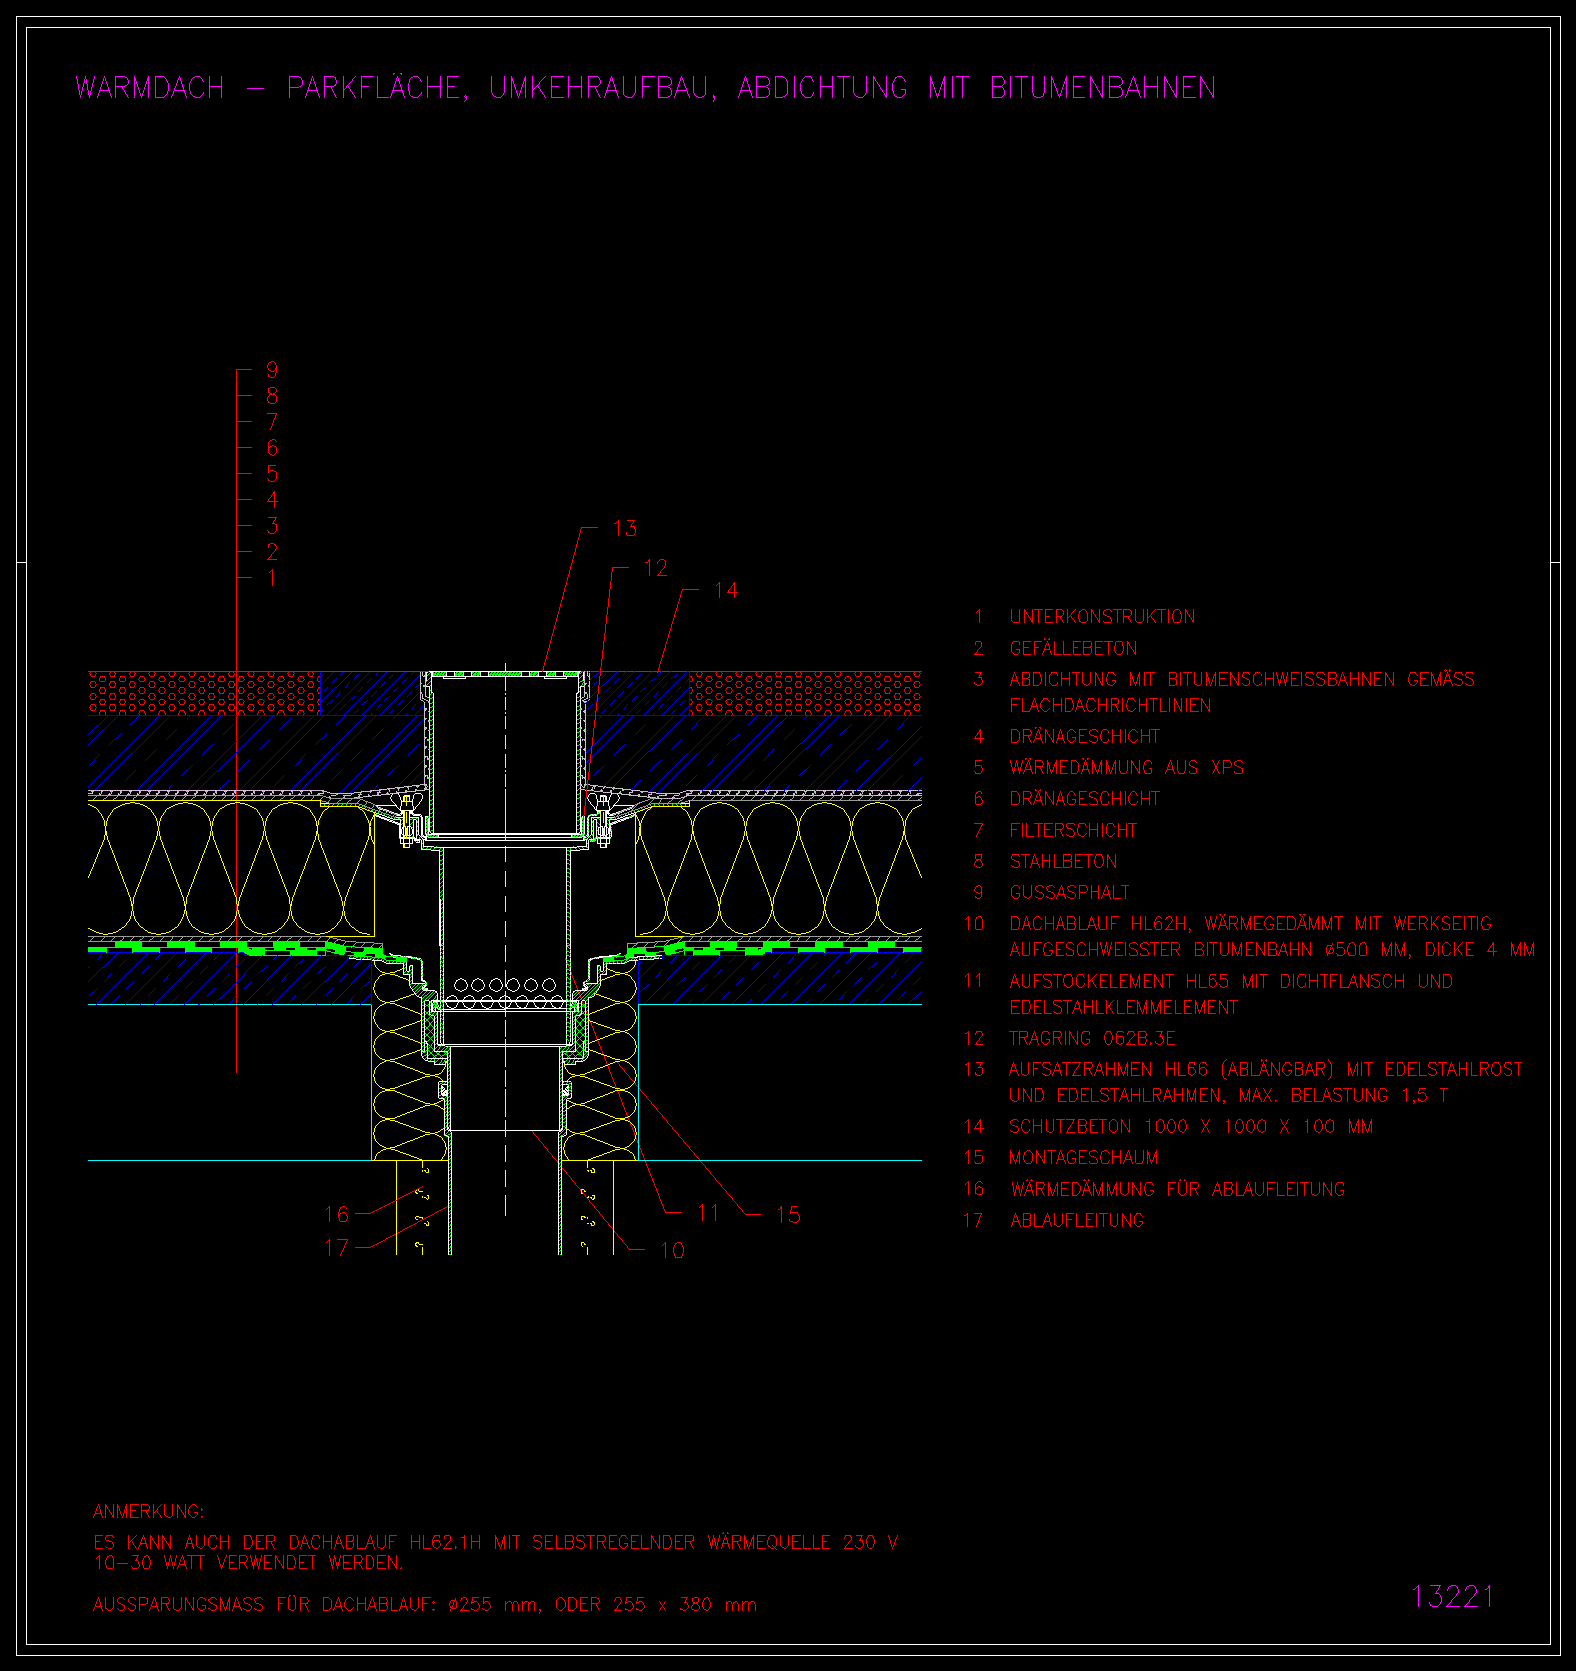Click legend entry 'WÄRMEDÄMMUNG FÜR ABLAUFLEITUNG'
This screenshot has width=1576, height=1671.
(1177, 1189)
